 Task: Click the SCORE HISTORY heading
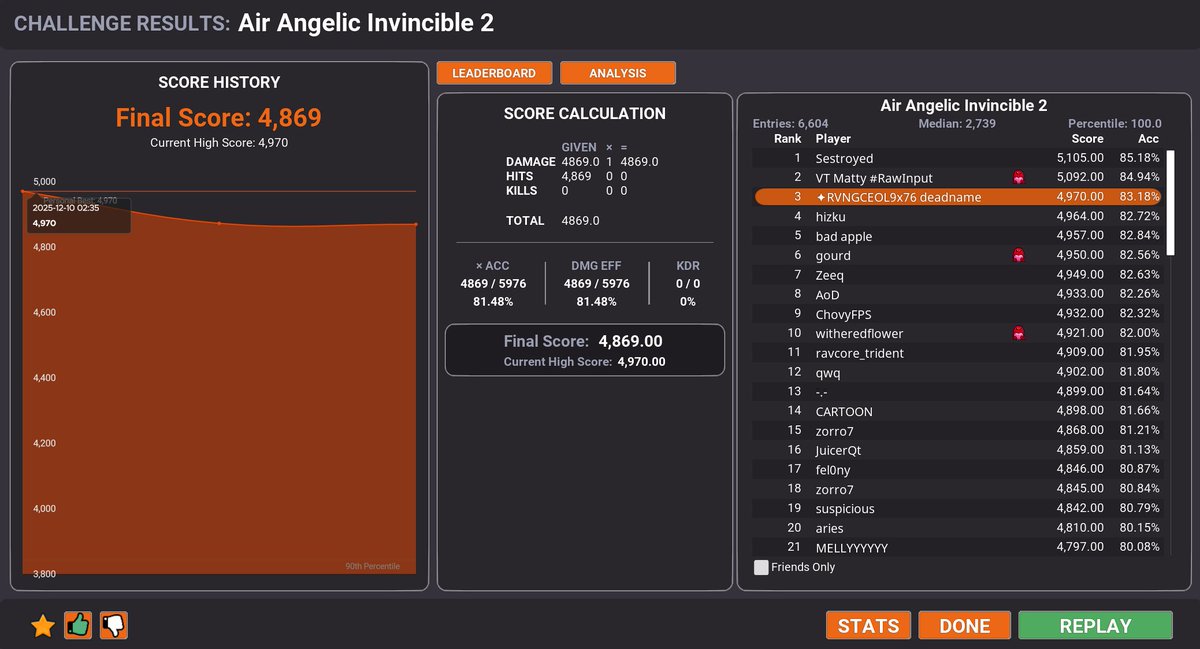[219, 82]
